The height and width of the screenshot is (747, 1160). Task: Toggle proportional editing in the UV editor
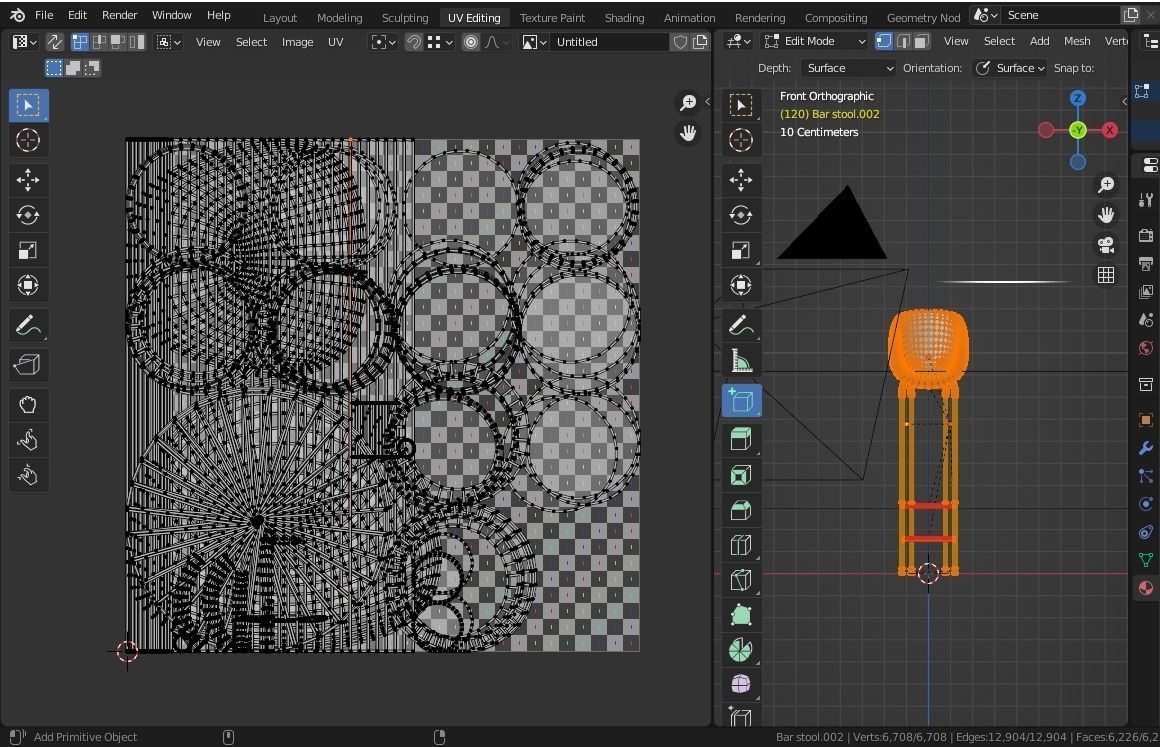[471, 42]
